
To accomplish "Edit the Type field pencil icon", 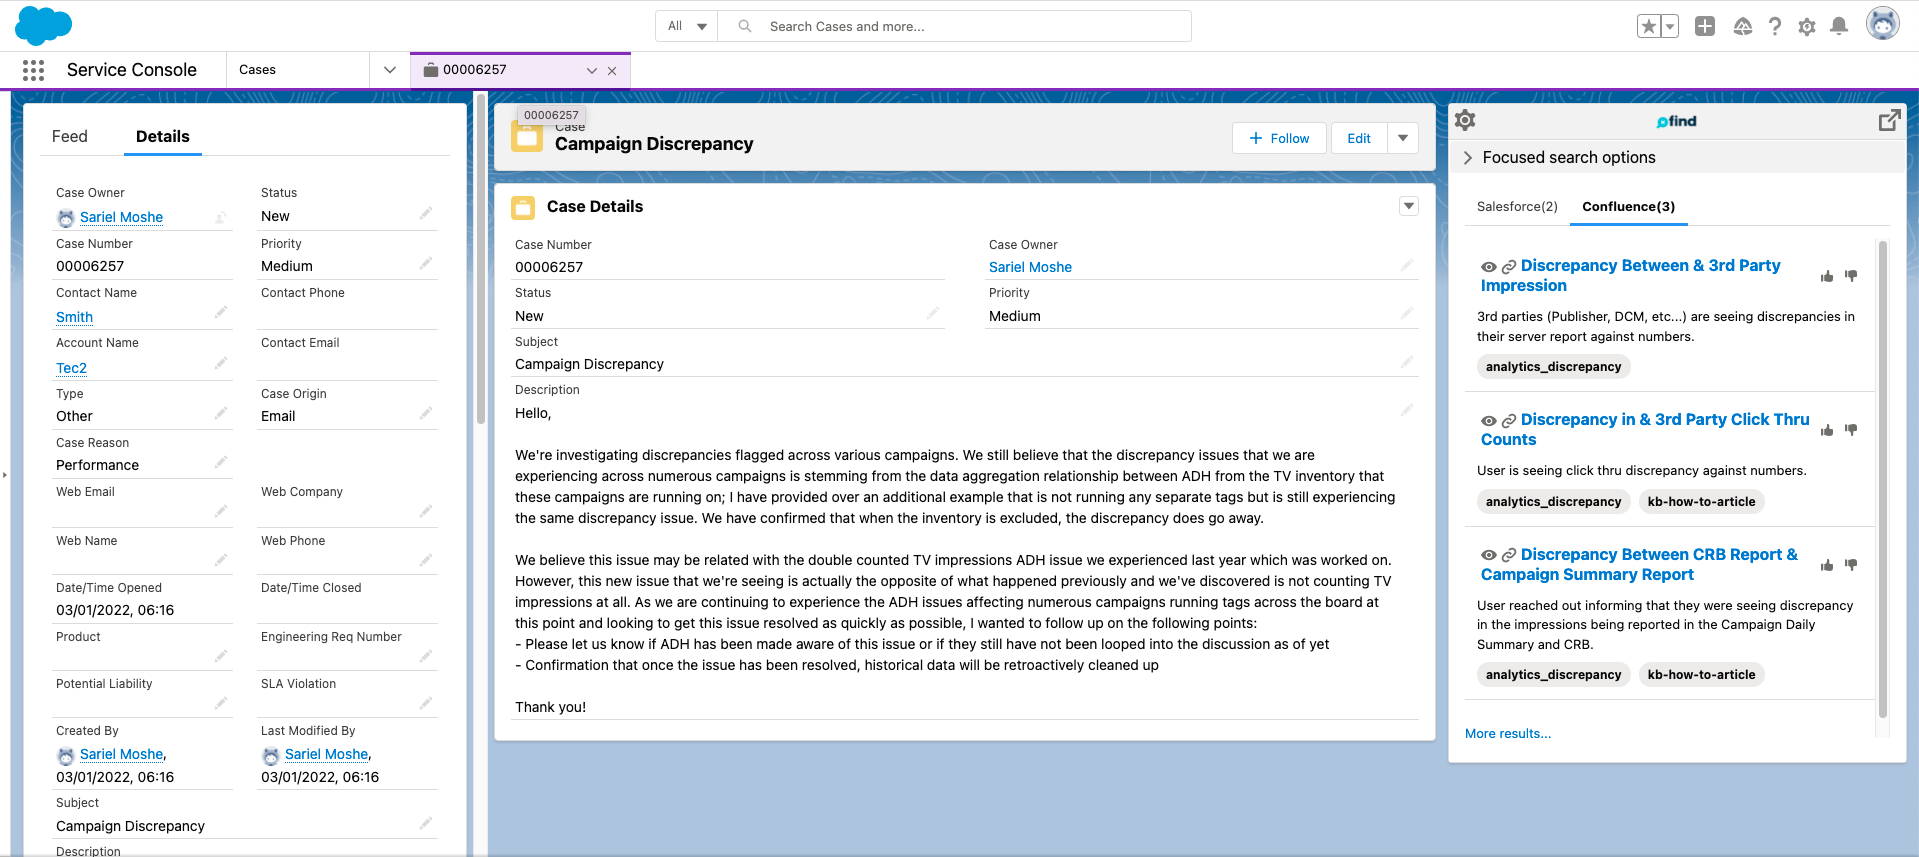I will tap(221, 413).
